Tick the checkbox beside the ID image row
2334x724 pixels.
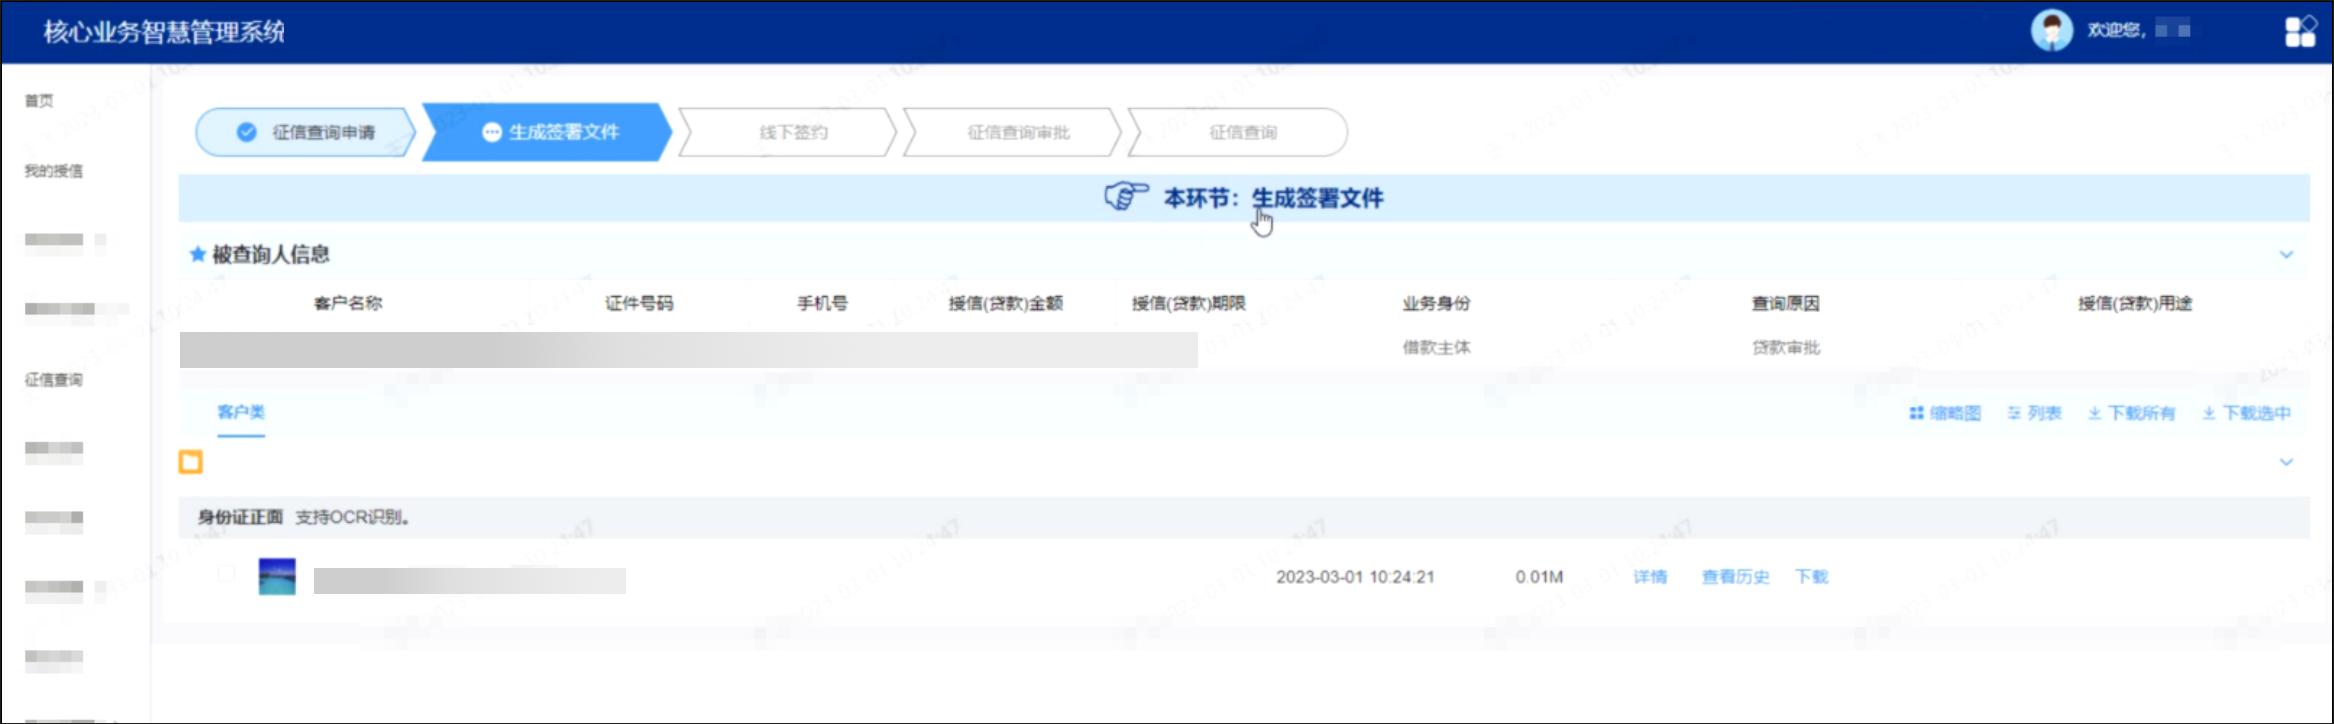[x=226, y=573]
